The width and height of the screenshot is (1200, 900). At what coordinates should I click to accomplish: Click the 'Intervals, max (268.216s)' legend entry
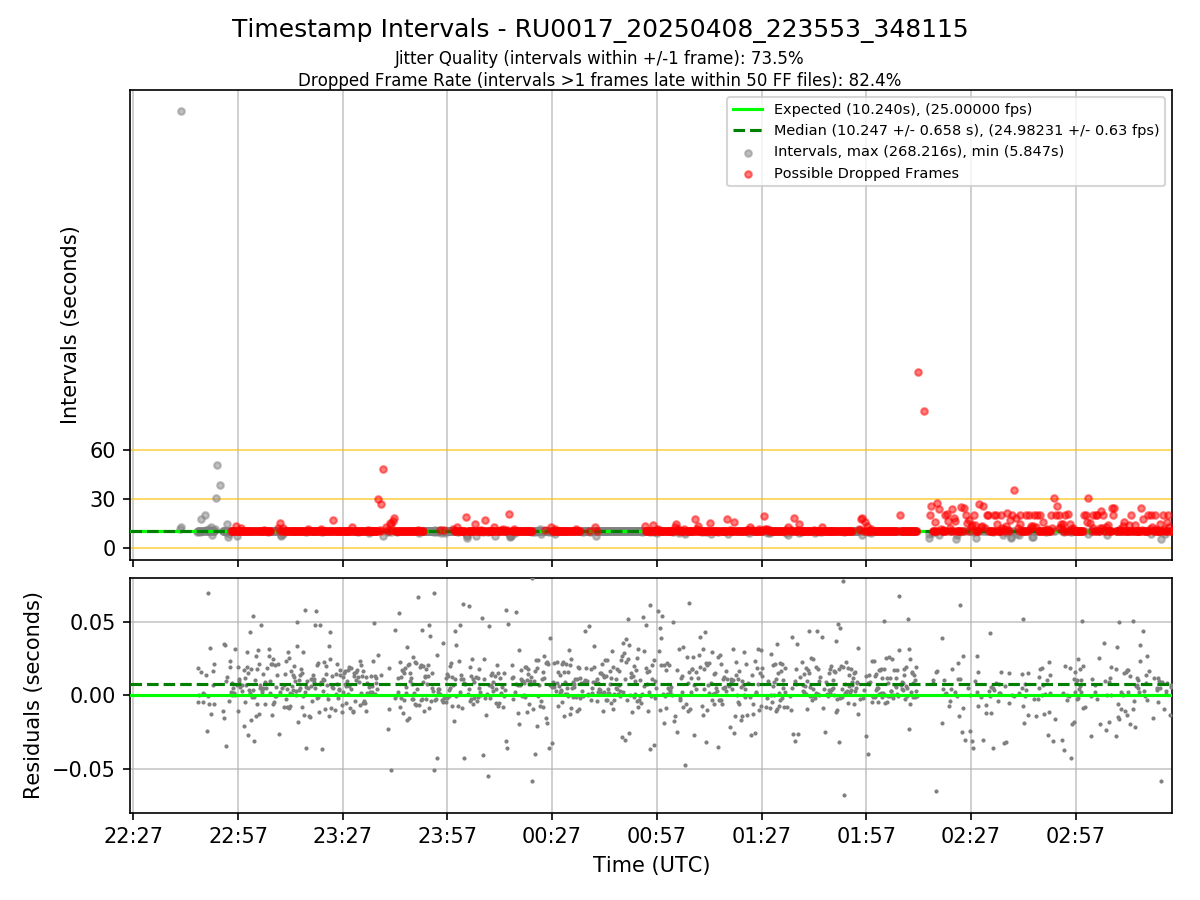tap(919, 151)
